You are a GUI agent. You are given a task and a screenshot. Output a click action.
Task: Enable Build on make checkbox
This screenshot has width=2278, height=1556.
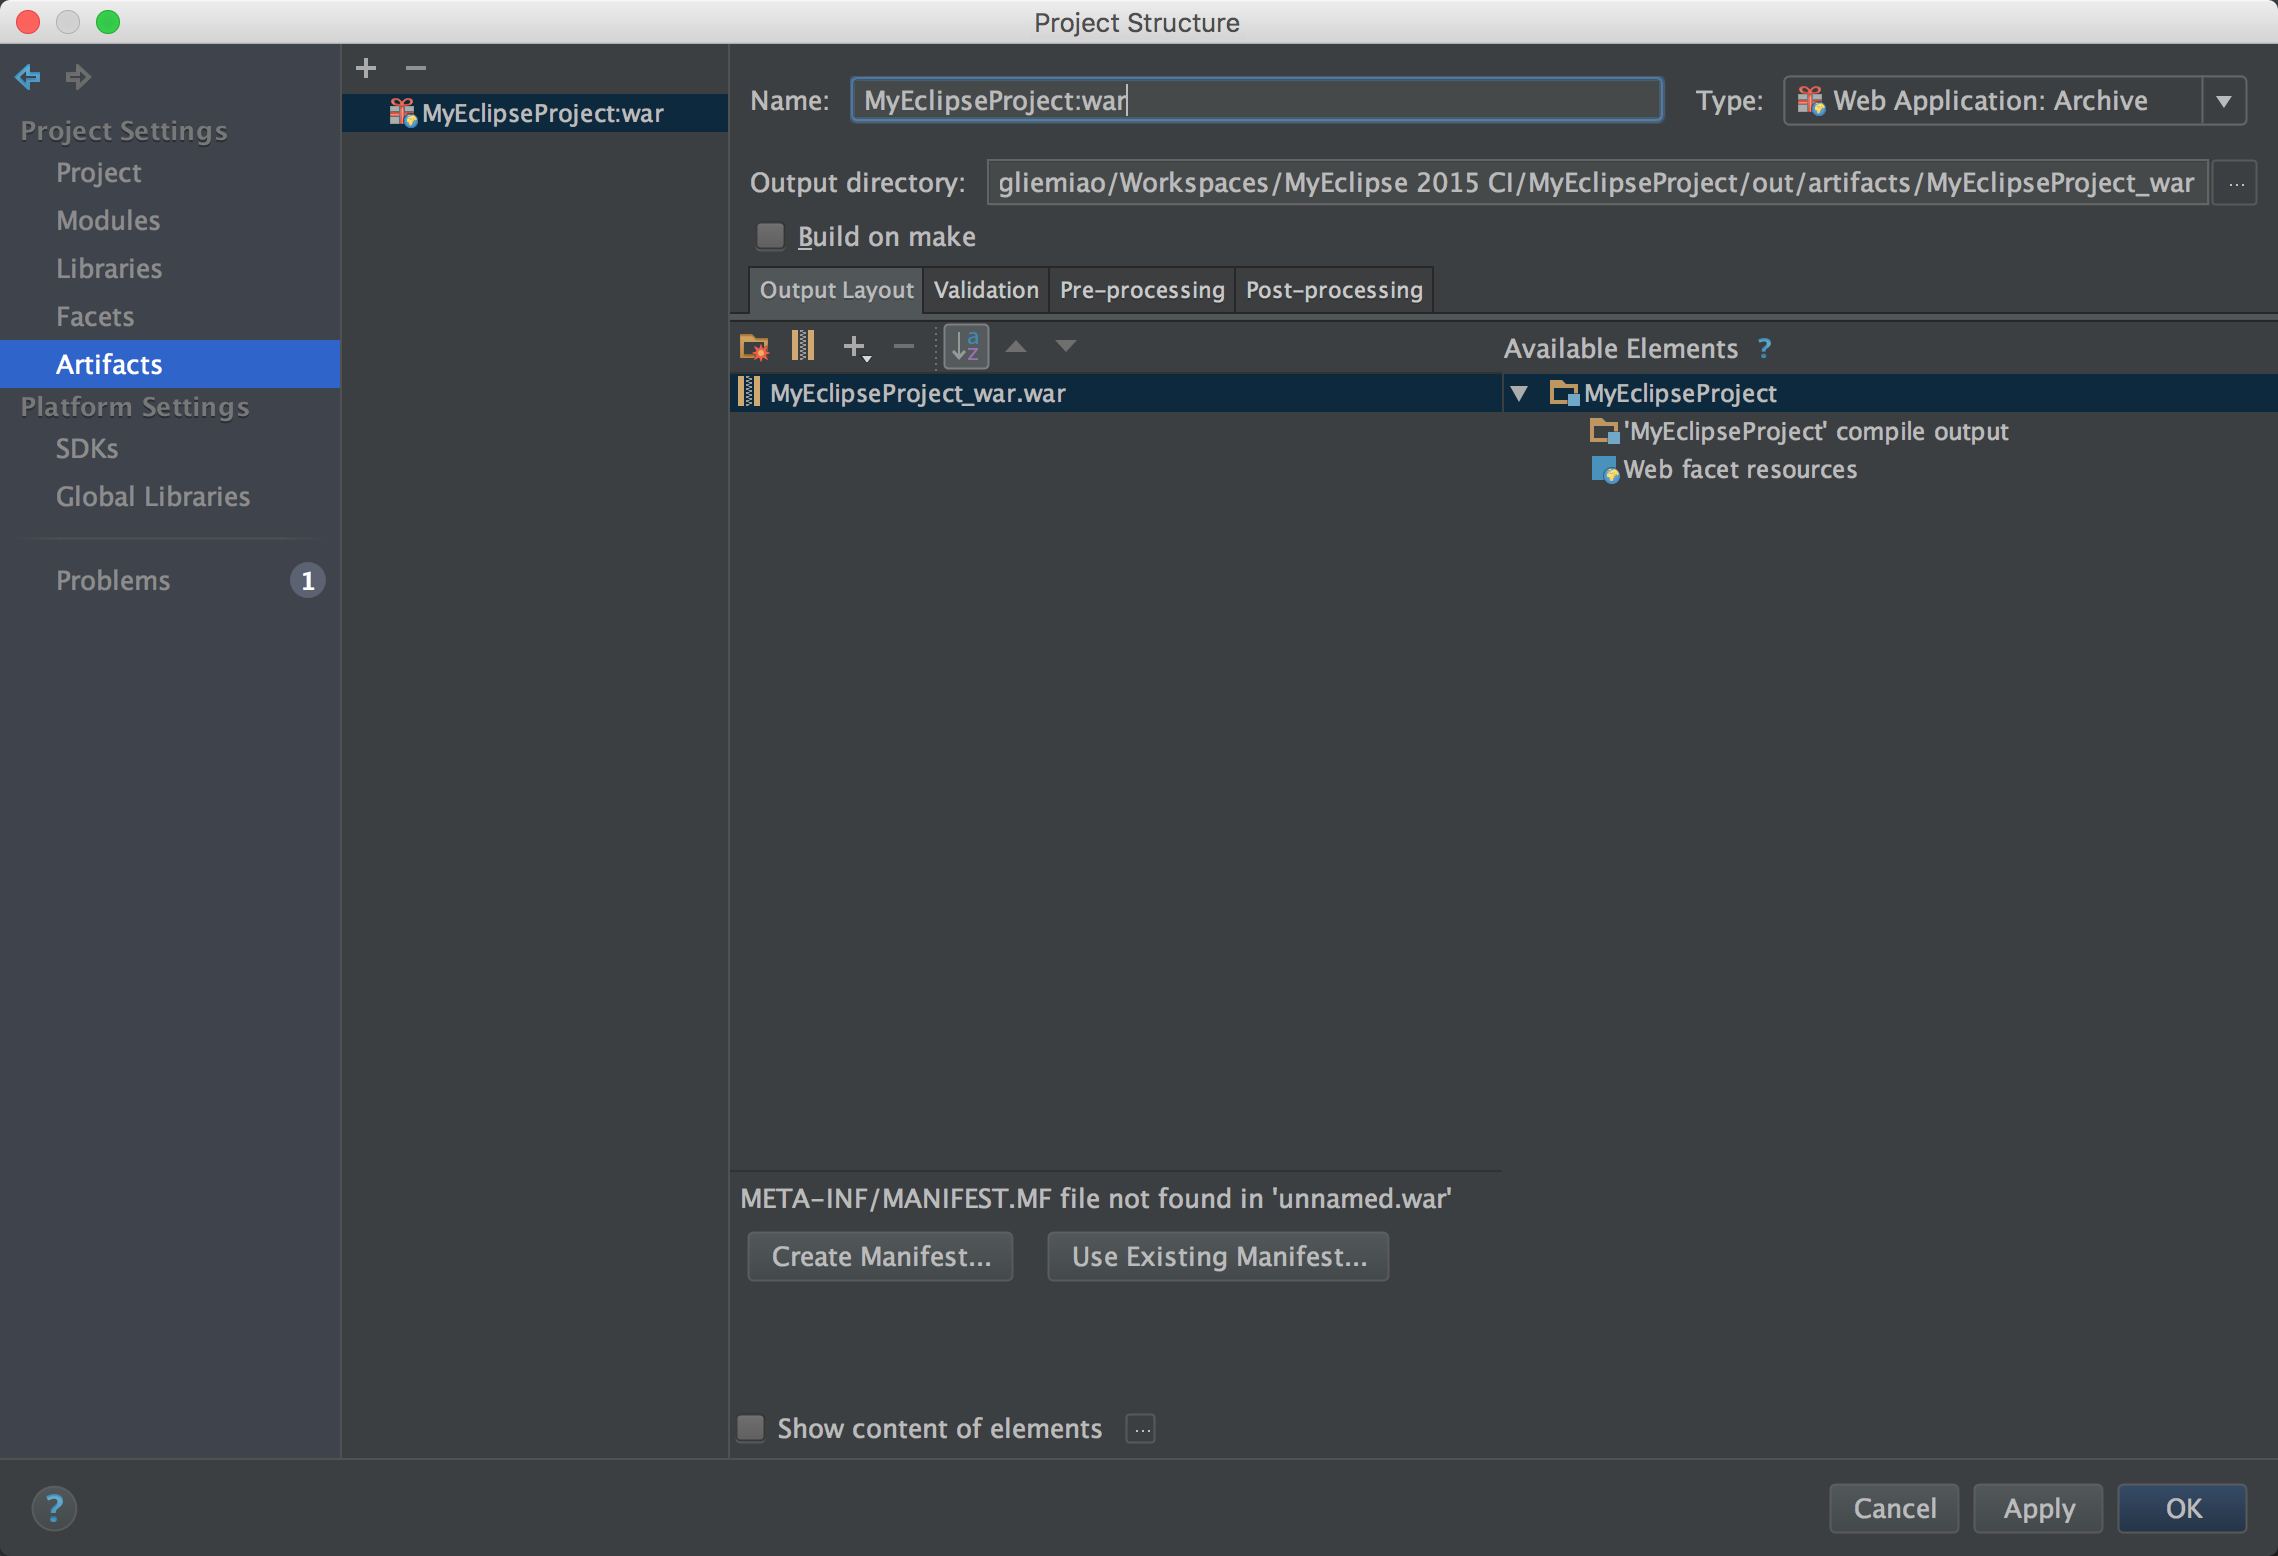pyautogui.click(x=770, y=236)
